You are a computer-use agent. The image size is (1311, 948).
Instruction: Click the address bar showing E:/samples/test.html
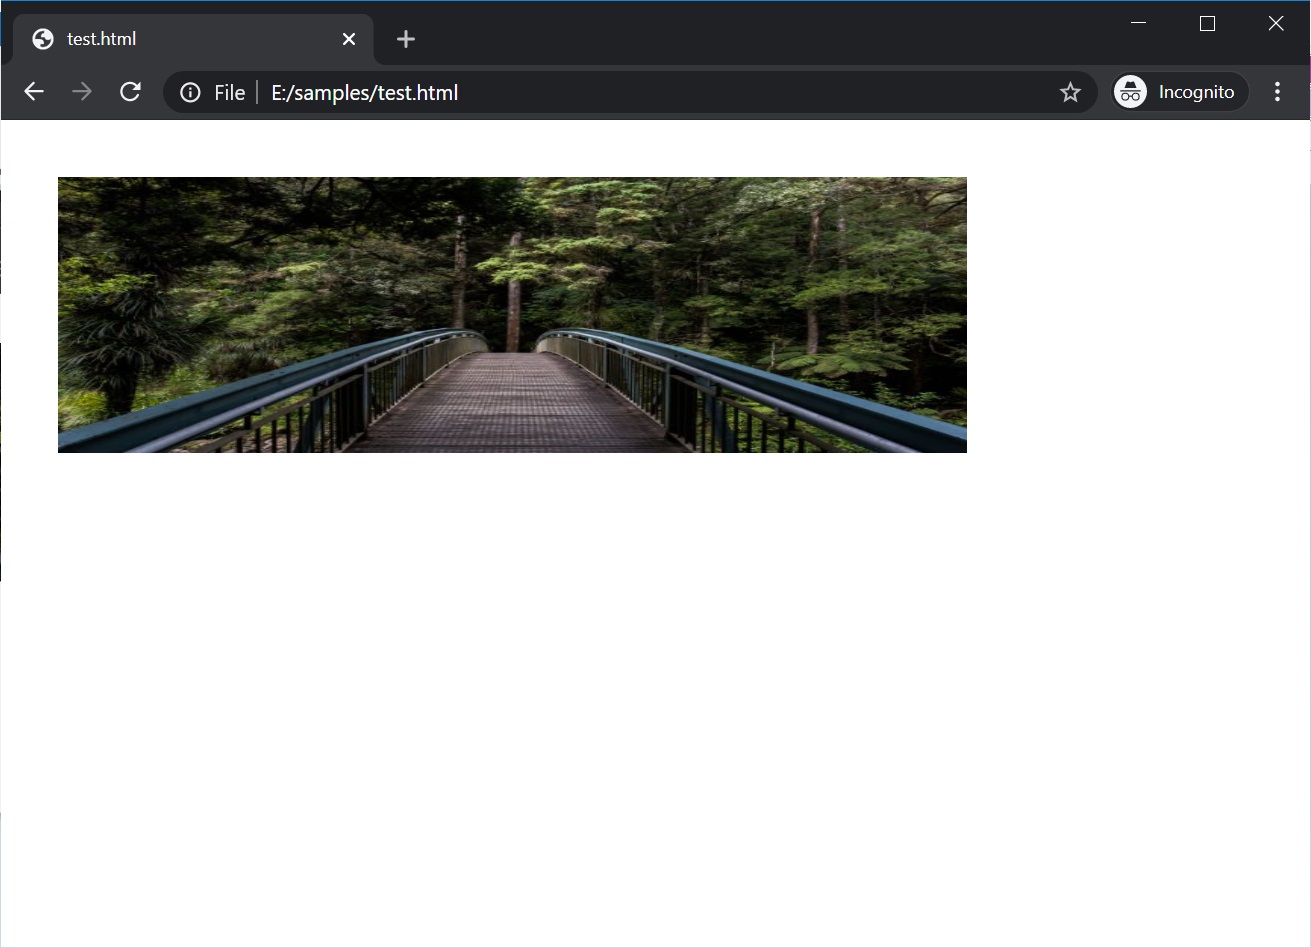[x=600, y=92]
